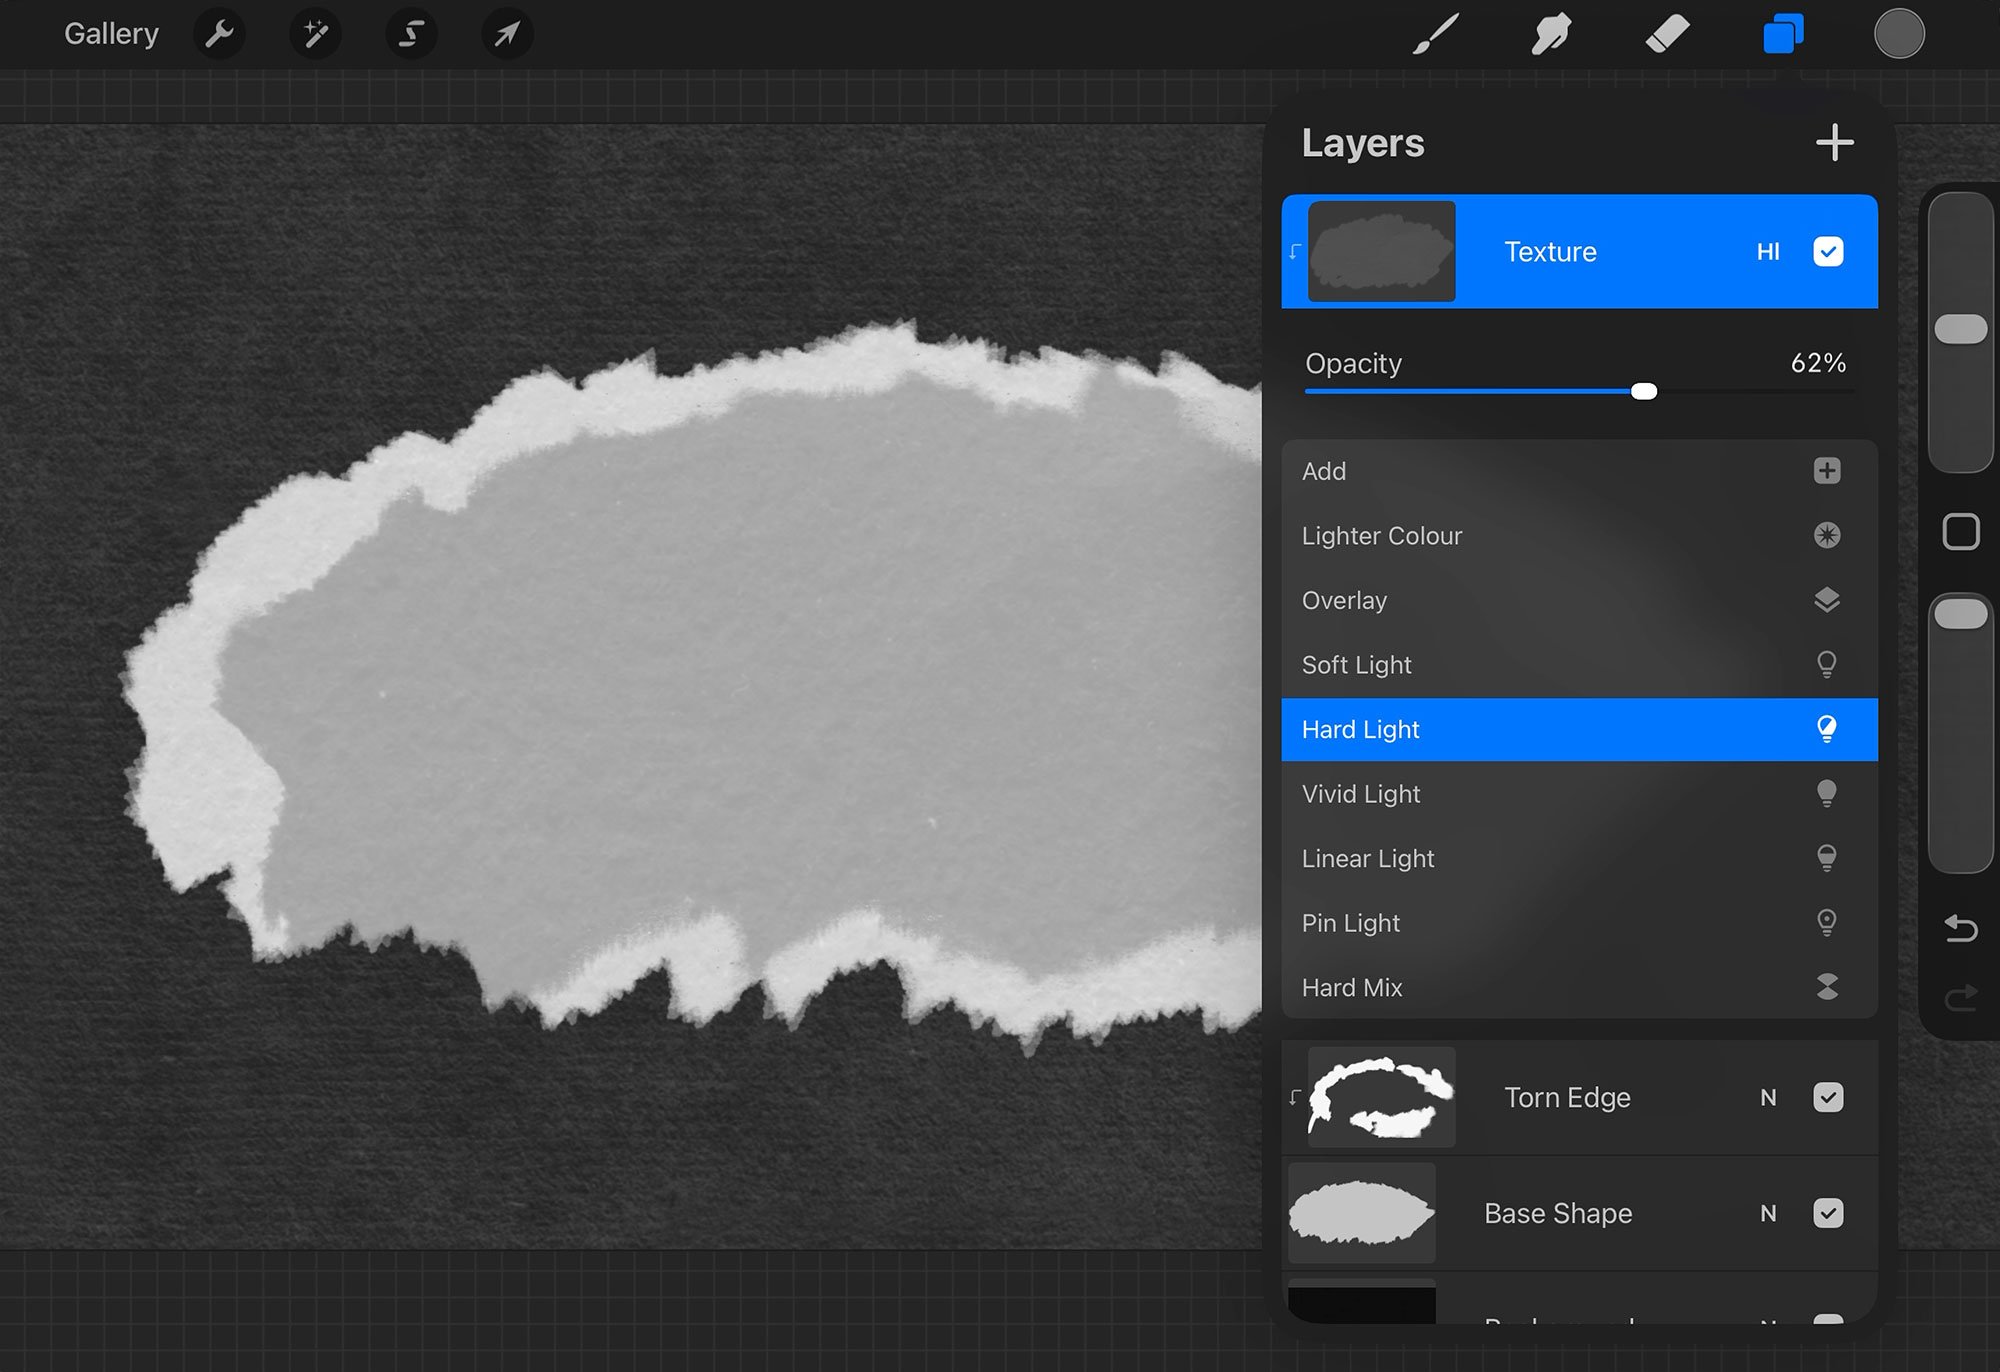This screenshot has width=2000, height=1372.
Task: Open Base Shape layer N blend mode
Action: coord(1768,1214)
